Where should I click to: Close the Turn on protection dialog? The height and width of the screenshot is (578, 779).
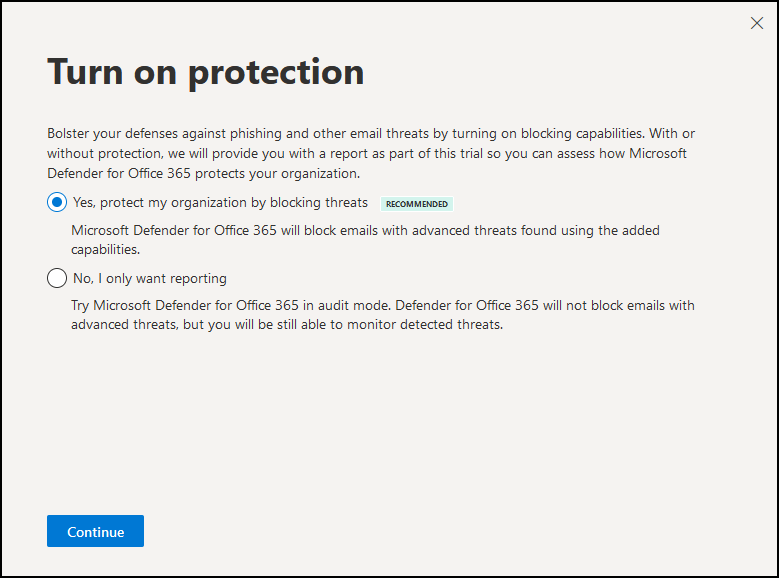click(757, 23)
